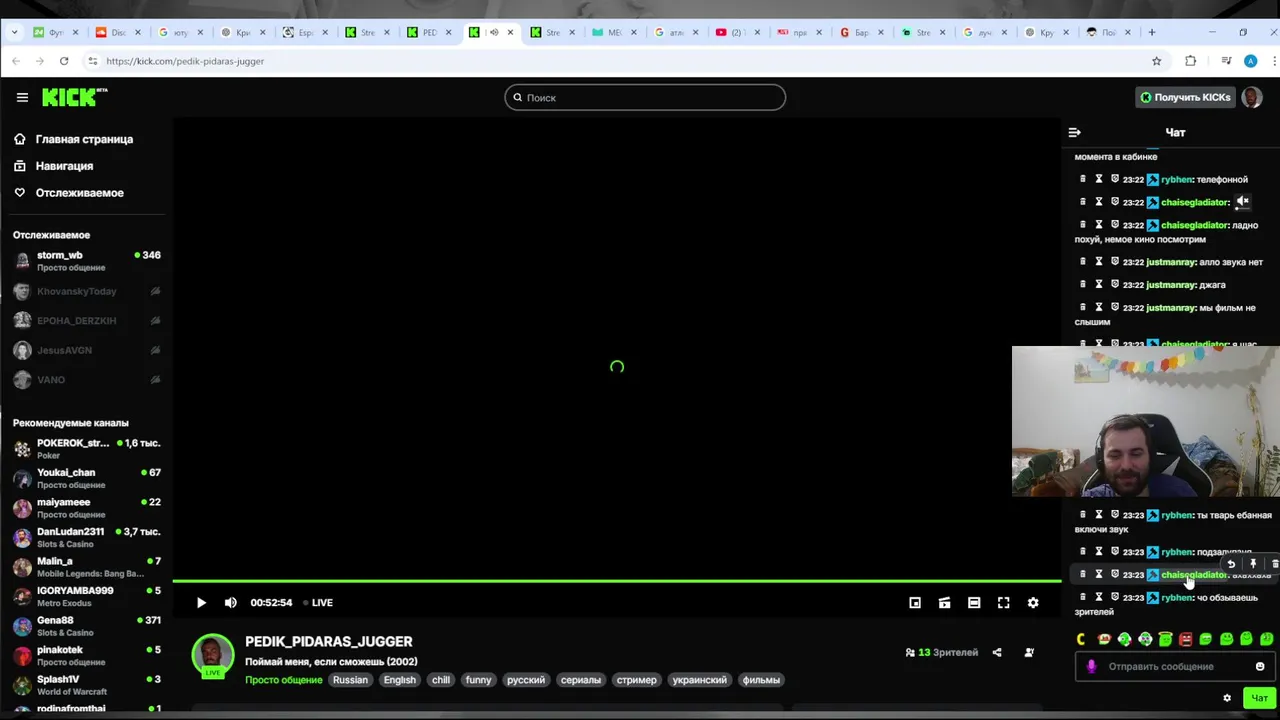
Task: Select the фильмы tag
Action: coord(761,680)
